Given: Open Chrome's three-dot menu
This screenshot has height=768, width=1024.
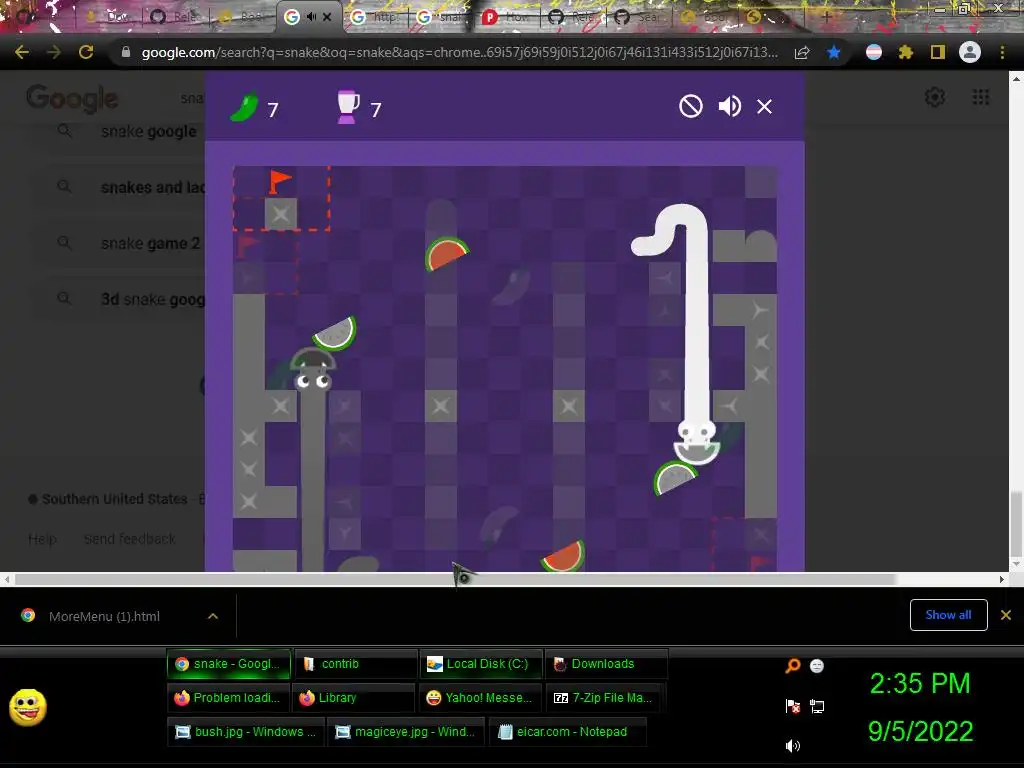Looking at the screenshot, I should (x=1002, y=52).
